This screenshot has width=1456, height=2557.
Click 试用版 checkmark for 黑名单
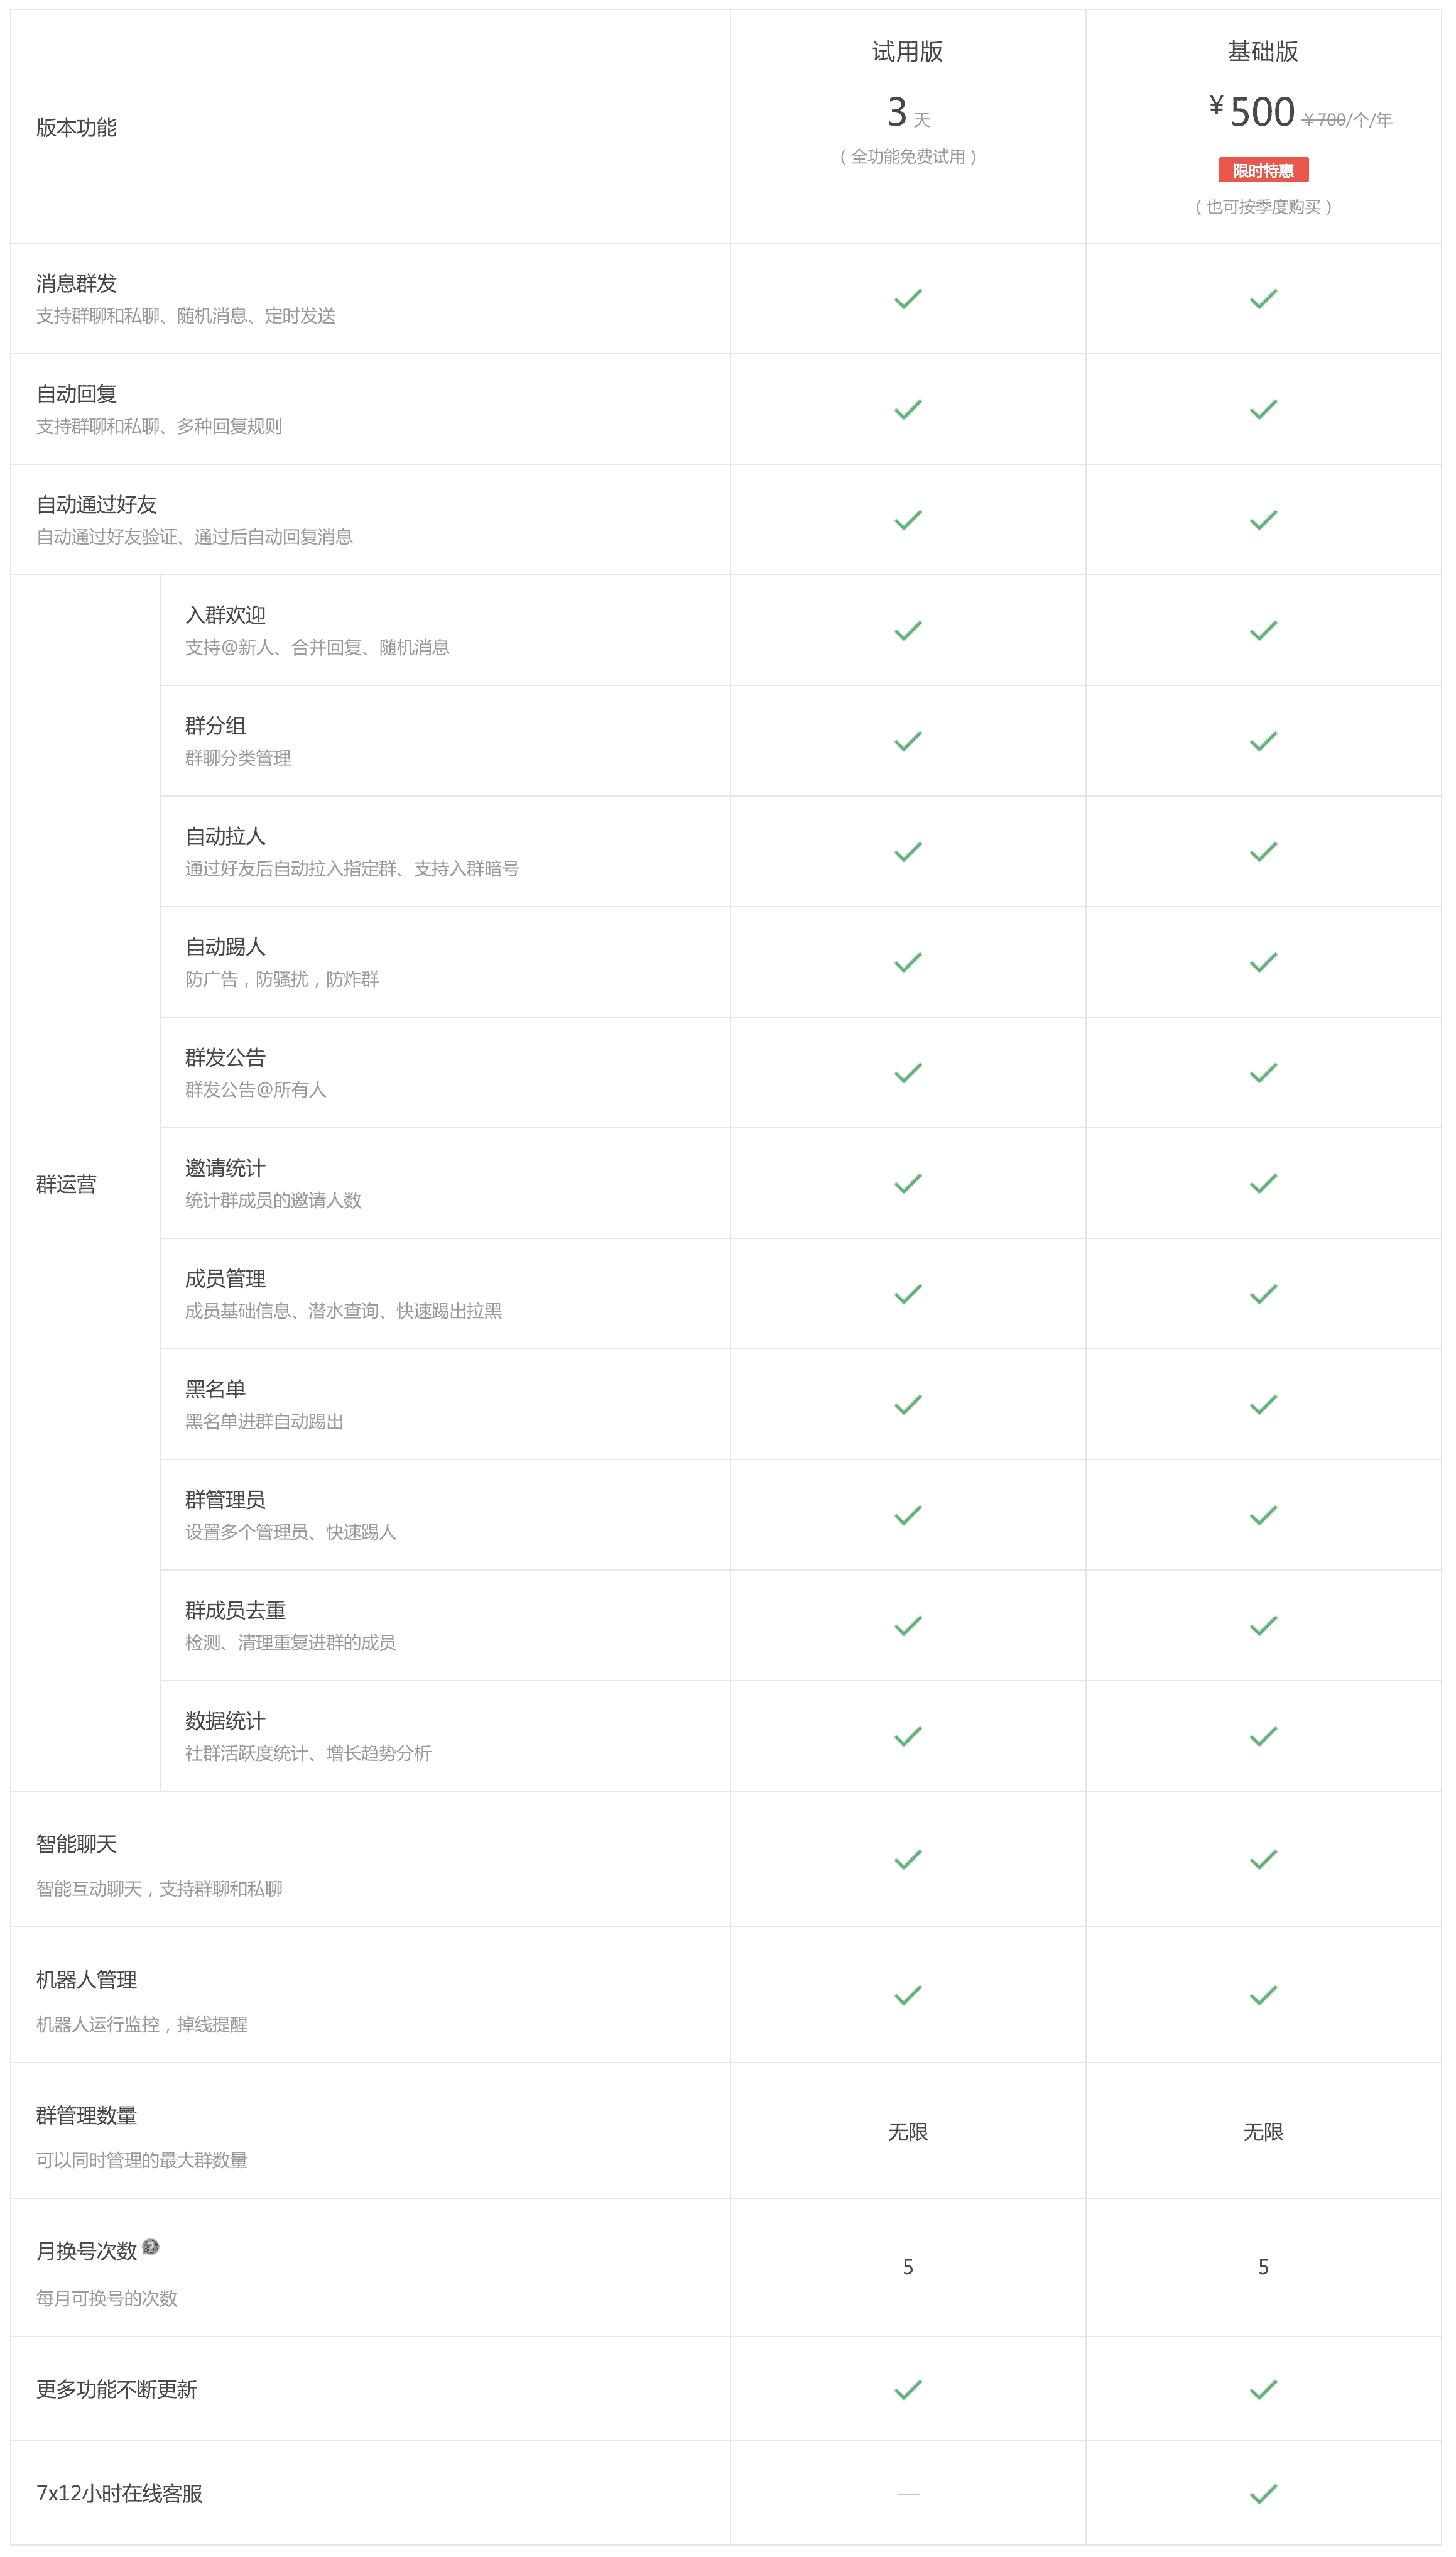tap(907, 1405)
